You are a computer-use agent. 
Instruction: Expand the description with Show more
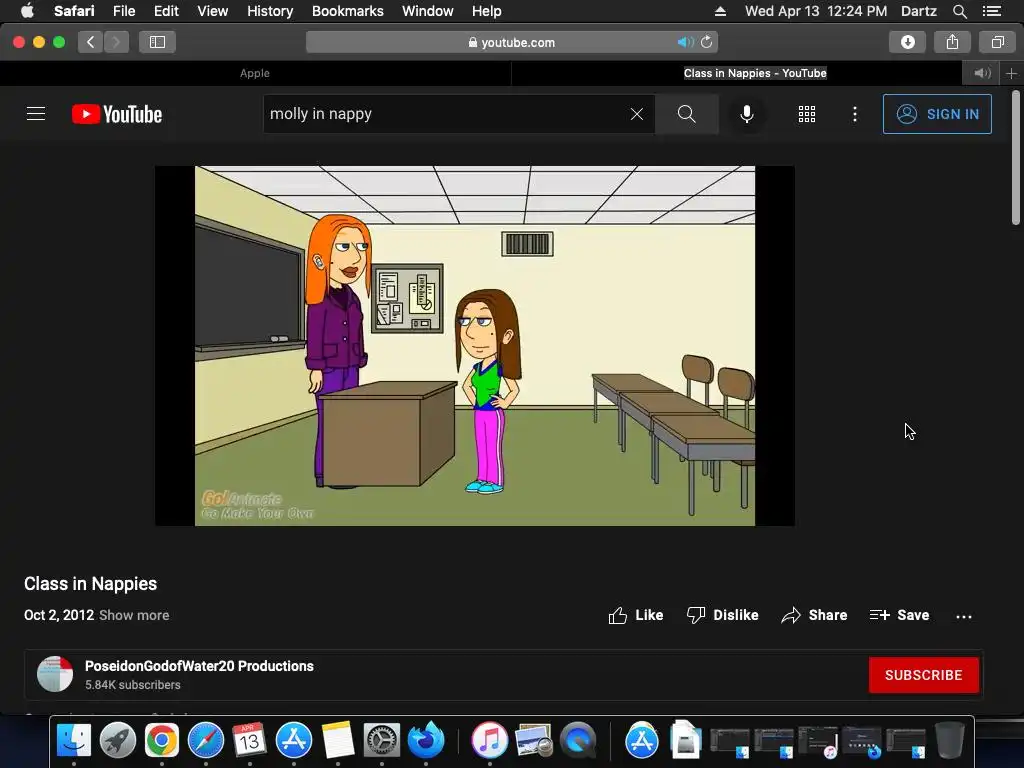[134, 615]
